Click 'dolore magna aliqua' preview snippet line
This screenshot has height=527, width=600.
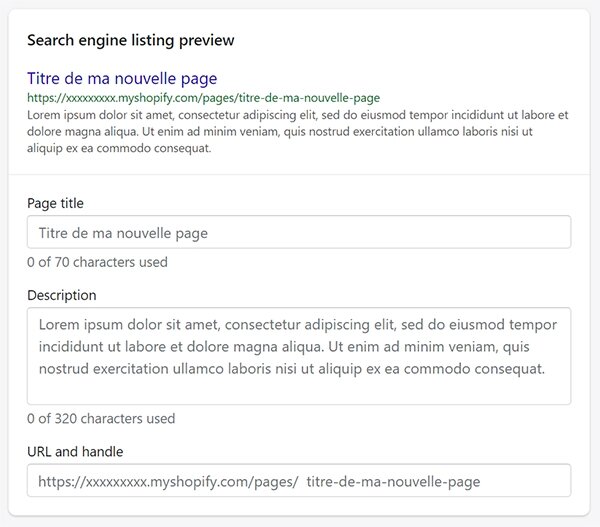point(280,132)
